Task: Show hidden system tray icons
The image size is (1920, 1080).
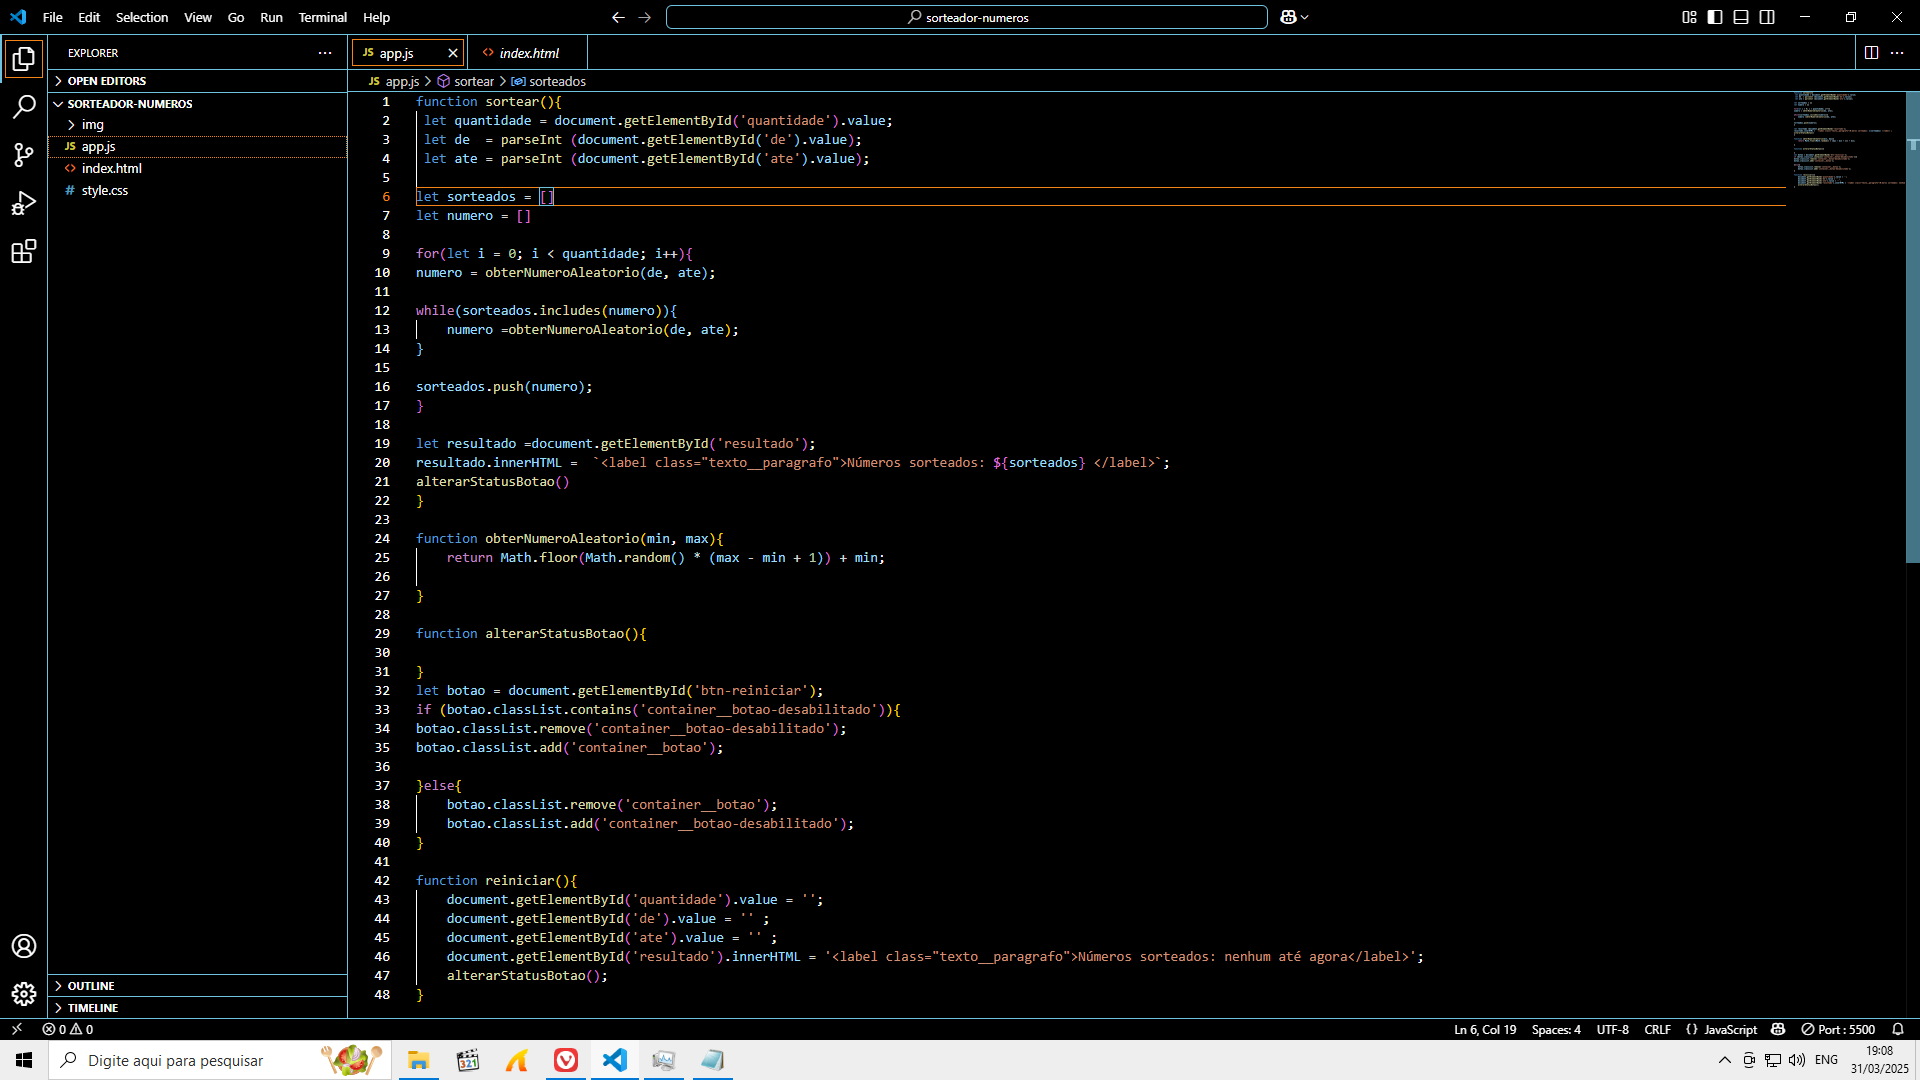Action: pyautogui.click(x=1724, y=1060)
